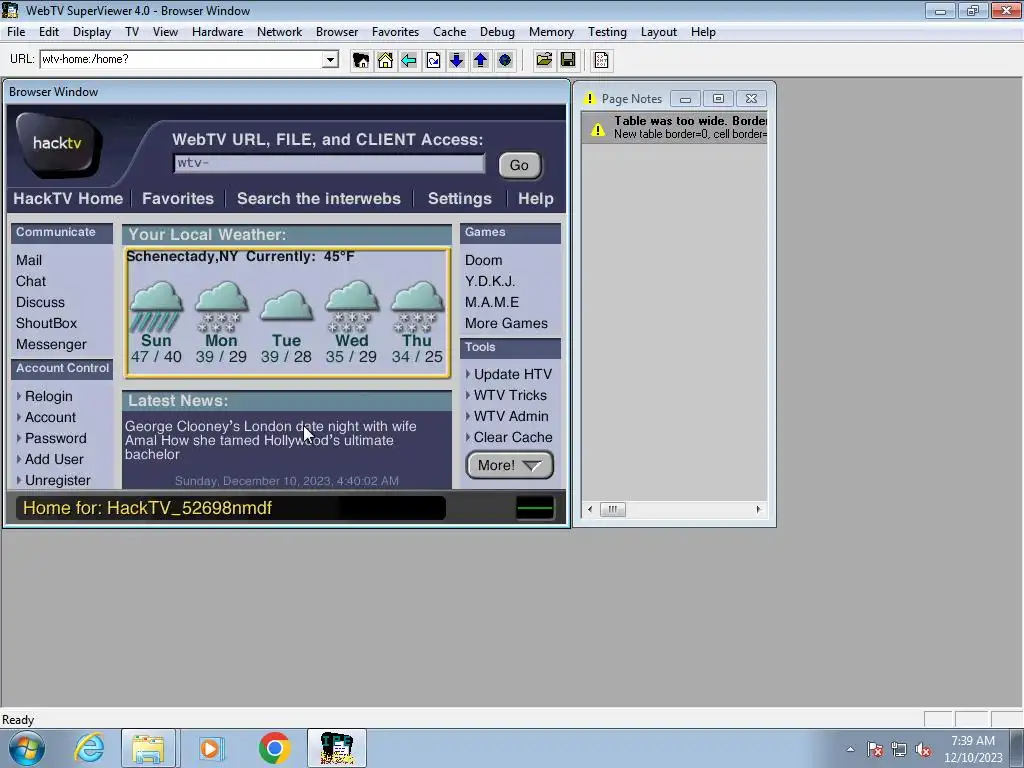
Task: Open the Favorites menu in the menu bar
Action: point(395,32)
